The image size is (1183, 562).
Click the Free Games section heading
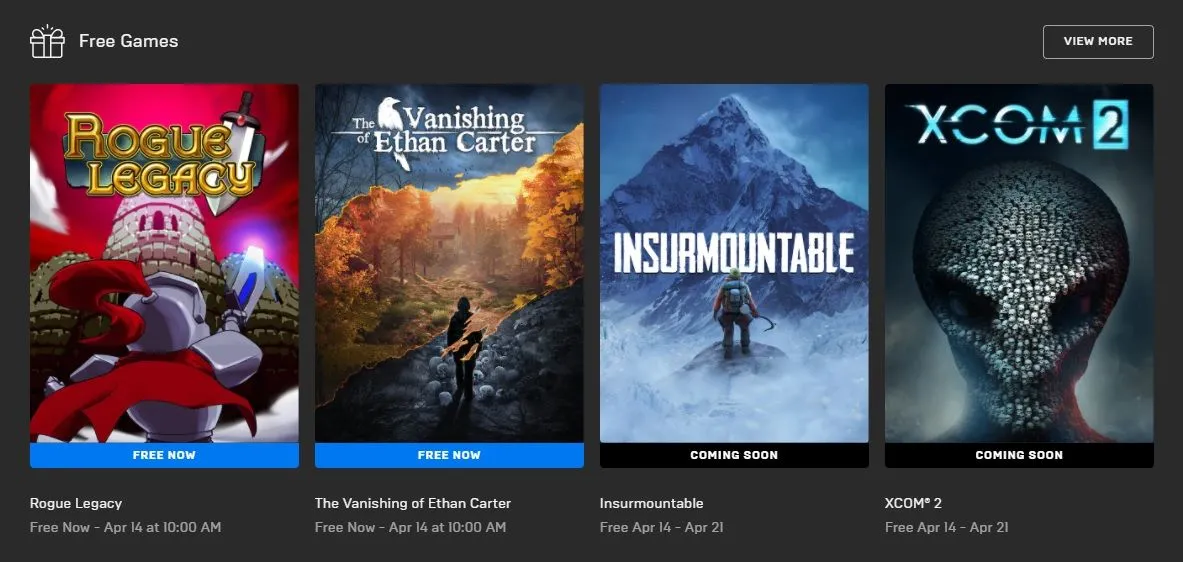coord(128,41)
